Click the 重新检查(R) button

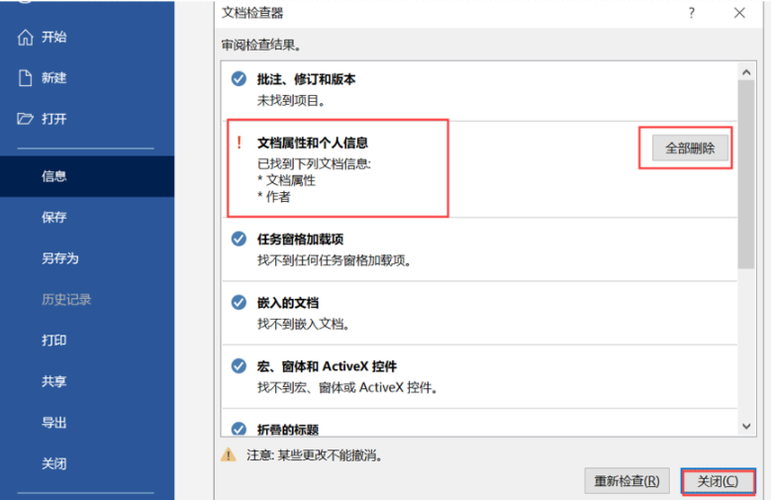(x=626, y=481)
